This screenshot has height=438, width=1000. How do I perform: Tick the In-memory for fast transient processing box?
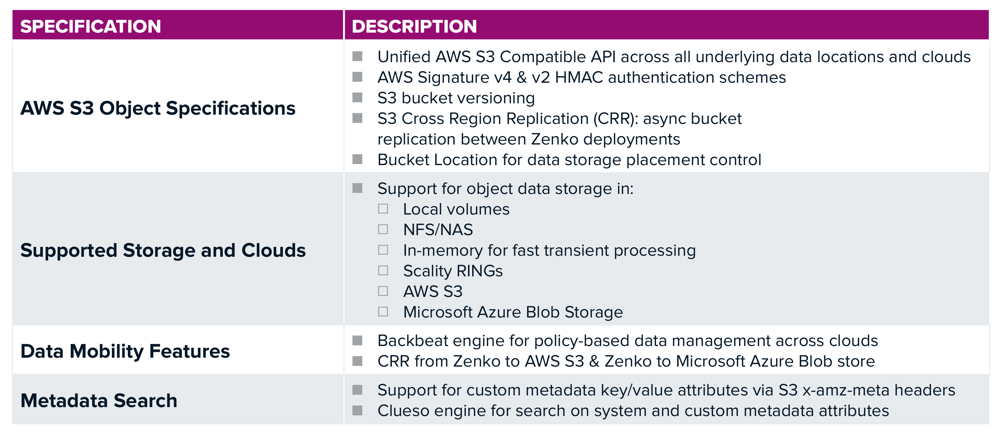383,250
